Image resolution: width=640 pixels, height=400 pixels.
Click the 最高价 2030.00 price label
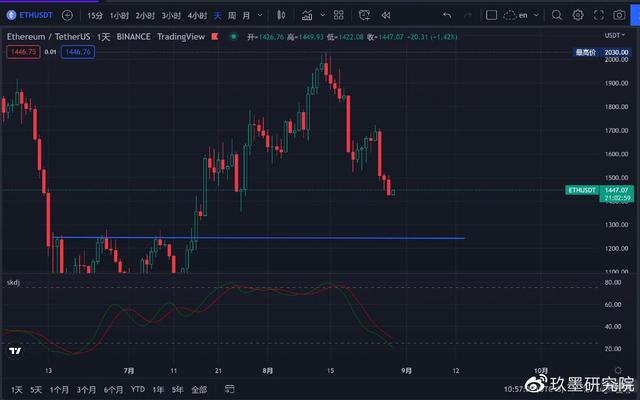[x=602, y=52]
